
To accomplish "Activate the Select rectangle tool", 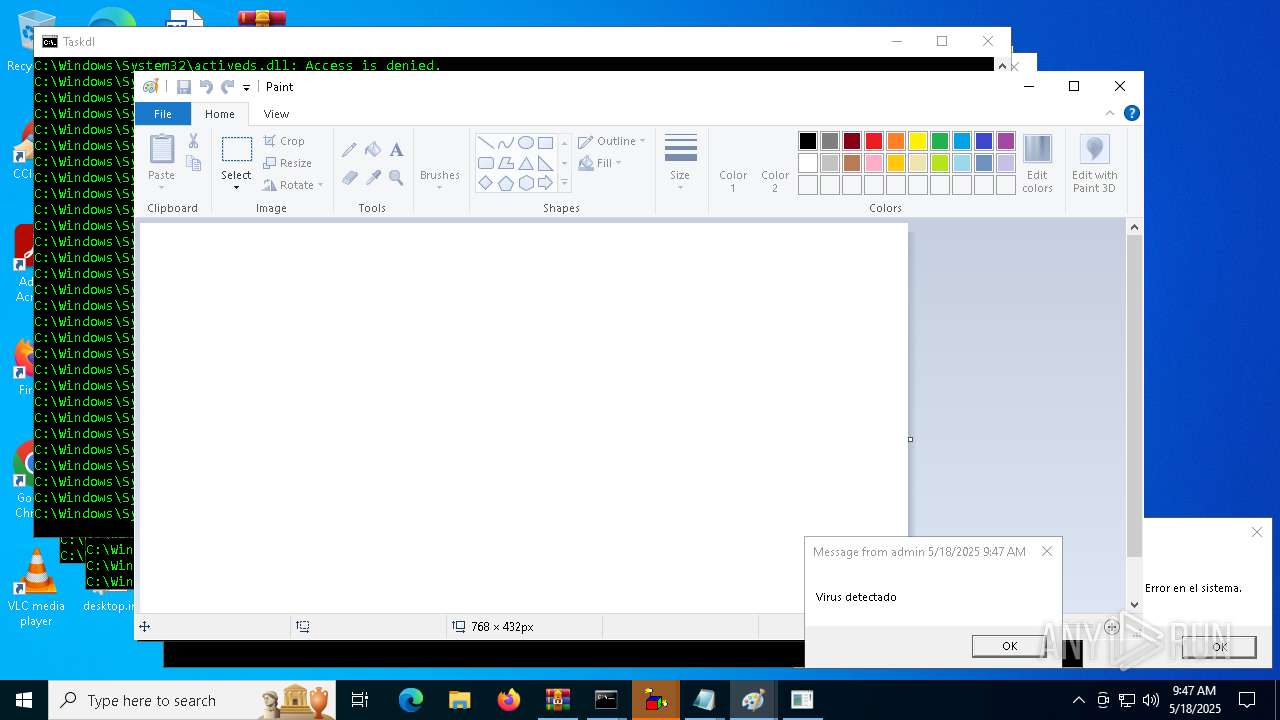I will click(237, 149).
